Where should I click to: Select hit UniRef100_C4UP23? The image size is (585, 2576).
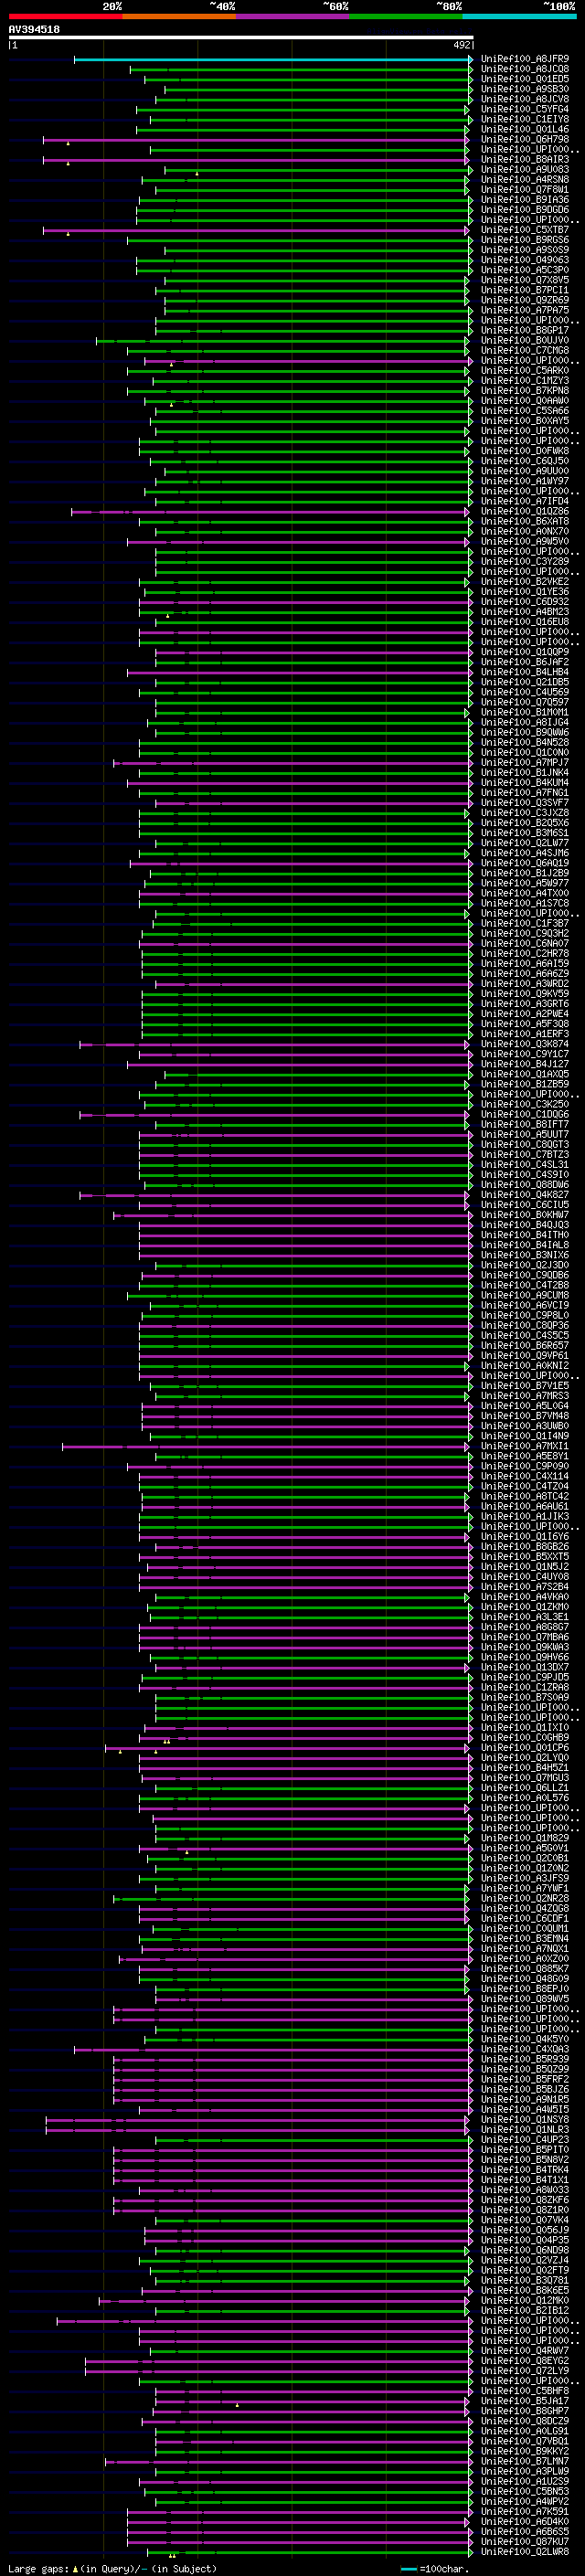[x=525, y=2139]
